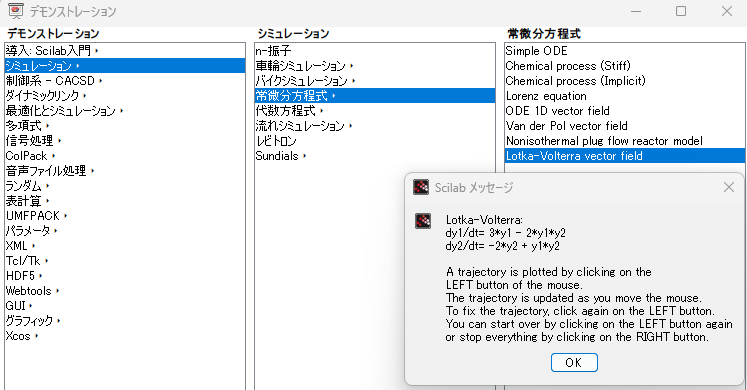Open the 導入: Scilab入門 category
Screen dimensions: 747x390
tap(125, 50)
